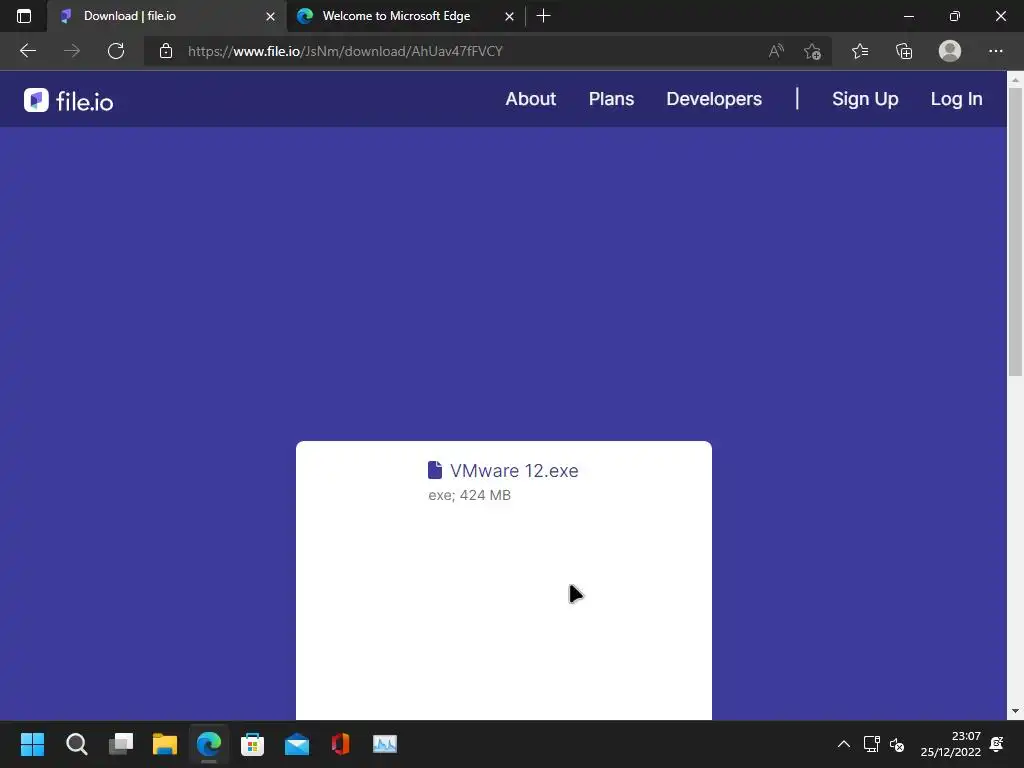This screenshot has width=1024, height=768.
Task: View site information lock icon
Action: click(x=166, y=51)
